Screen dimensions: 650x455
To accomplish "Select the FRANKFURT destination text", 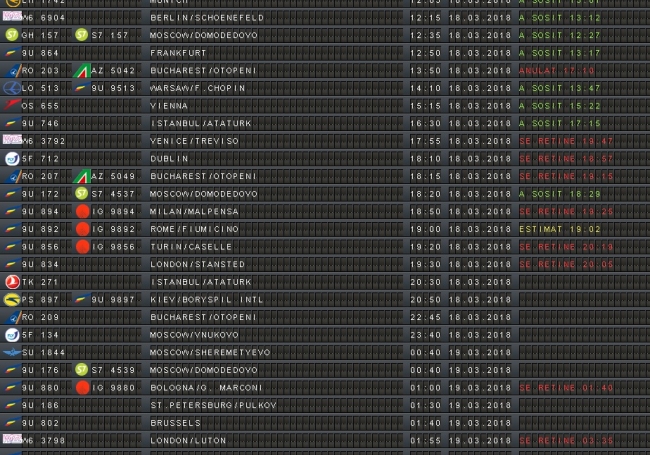I will [x=178, y=53].
